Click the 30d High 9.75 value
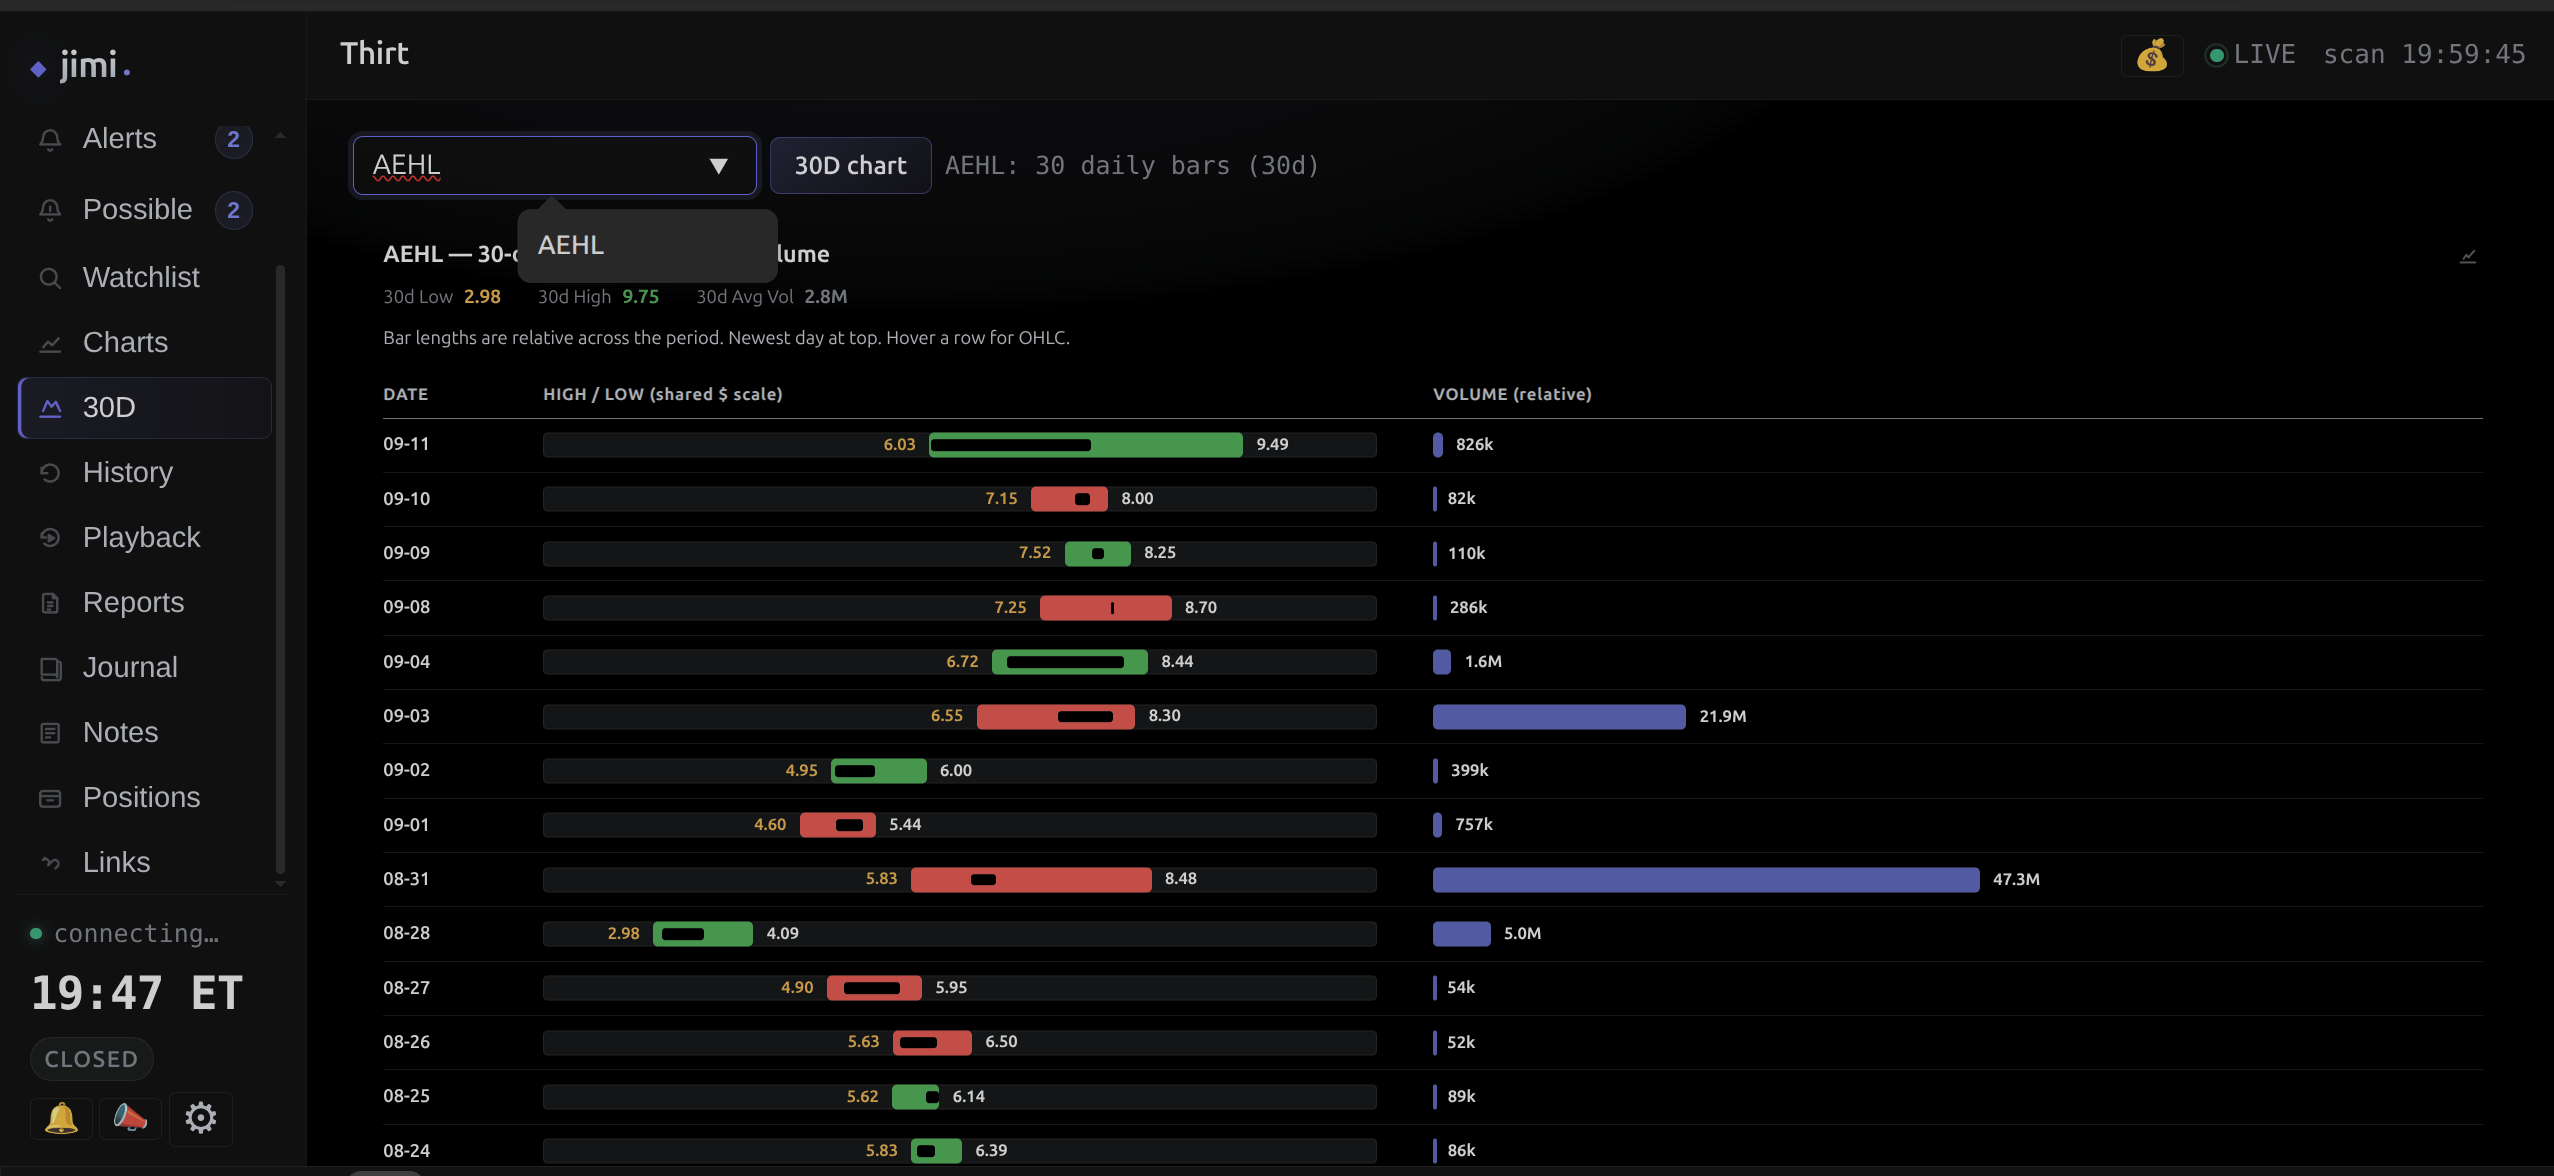This screenshot has height=1176, width=2554. coord(640,297)
